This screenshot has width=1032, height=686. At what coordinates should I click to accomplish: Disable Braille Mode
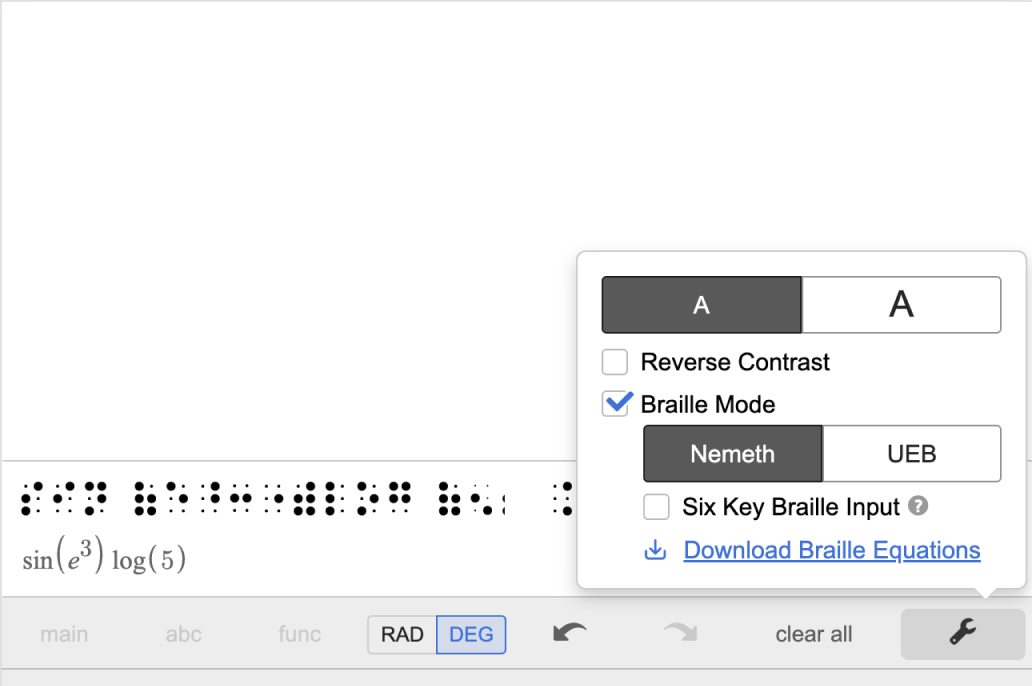[x=614, y=404]
